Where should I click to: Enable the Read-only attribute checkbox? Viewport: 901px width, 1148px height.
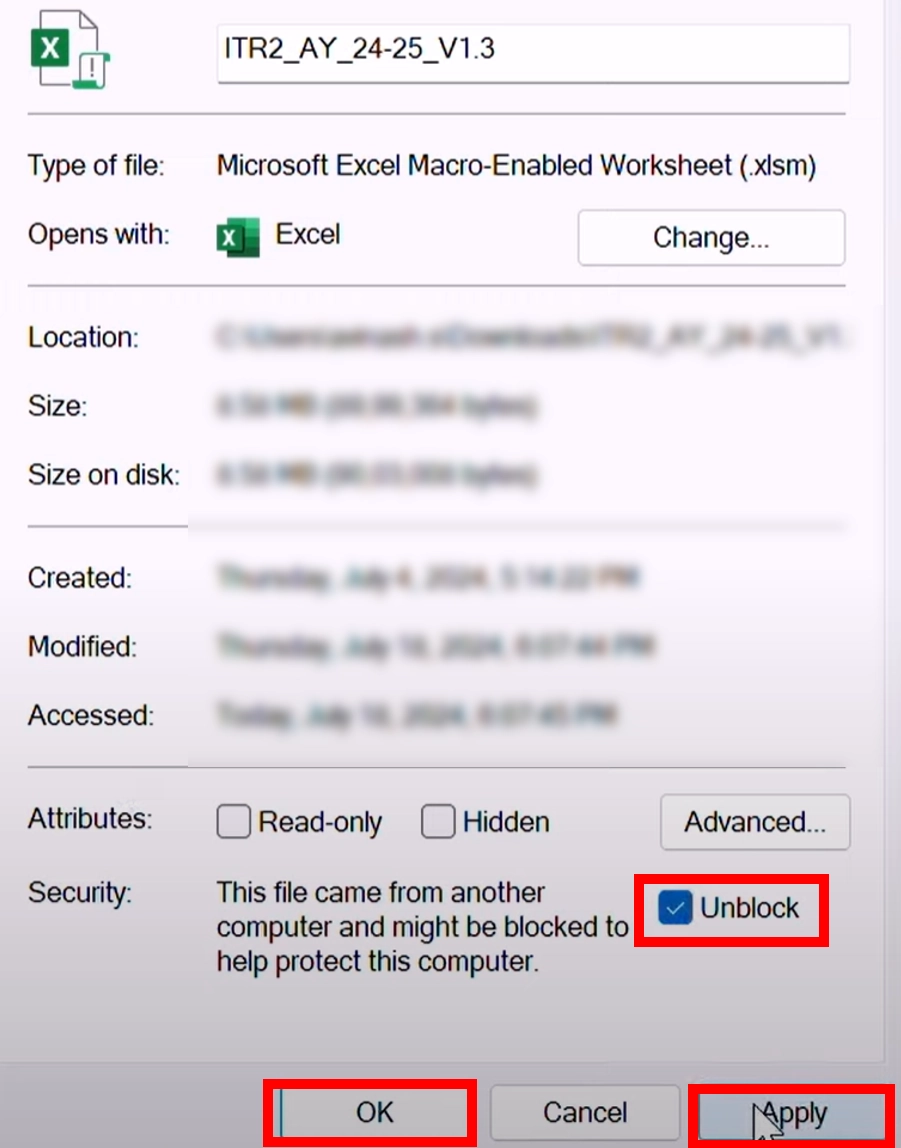click(x=233, y=821)
